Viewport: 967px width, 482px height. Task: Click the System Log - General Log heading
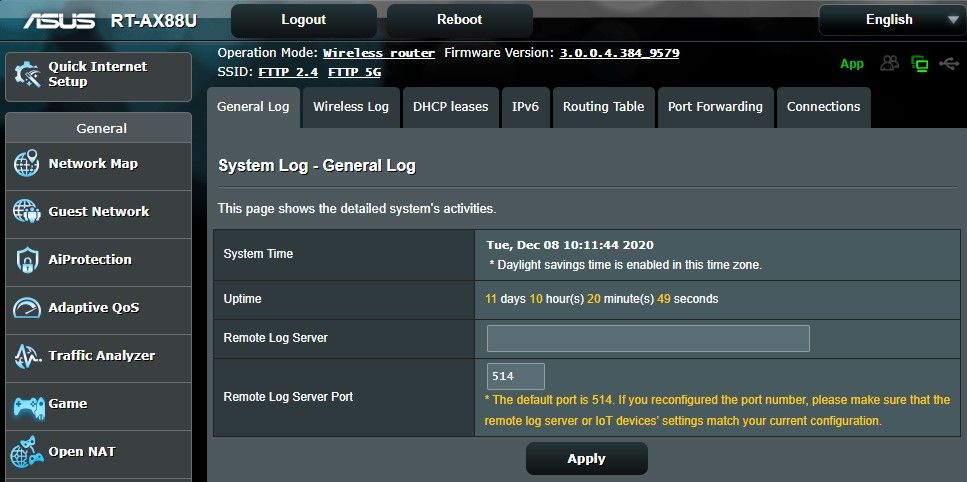coord(317,166)
